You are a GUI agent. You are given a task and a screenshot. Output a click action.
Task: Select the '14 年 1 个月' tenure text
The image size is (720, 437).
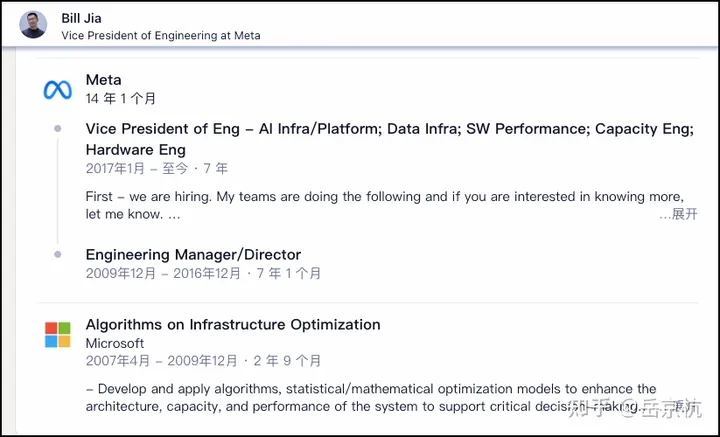point(121,99)
